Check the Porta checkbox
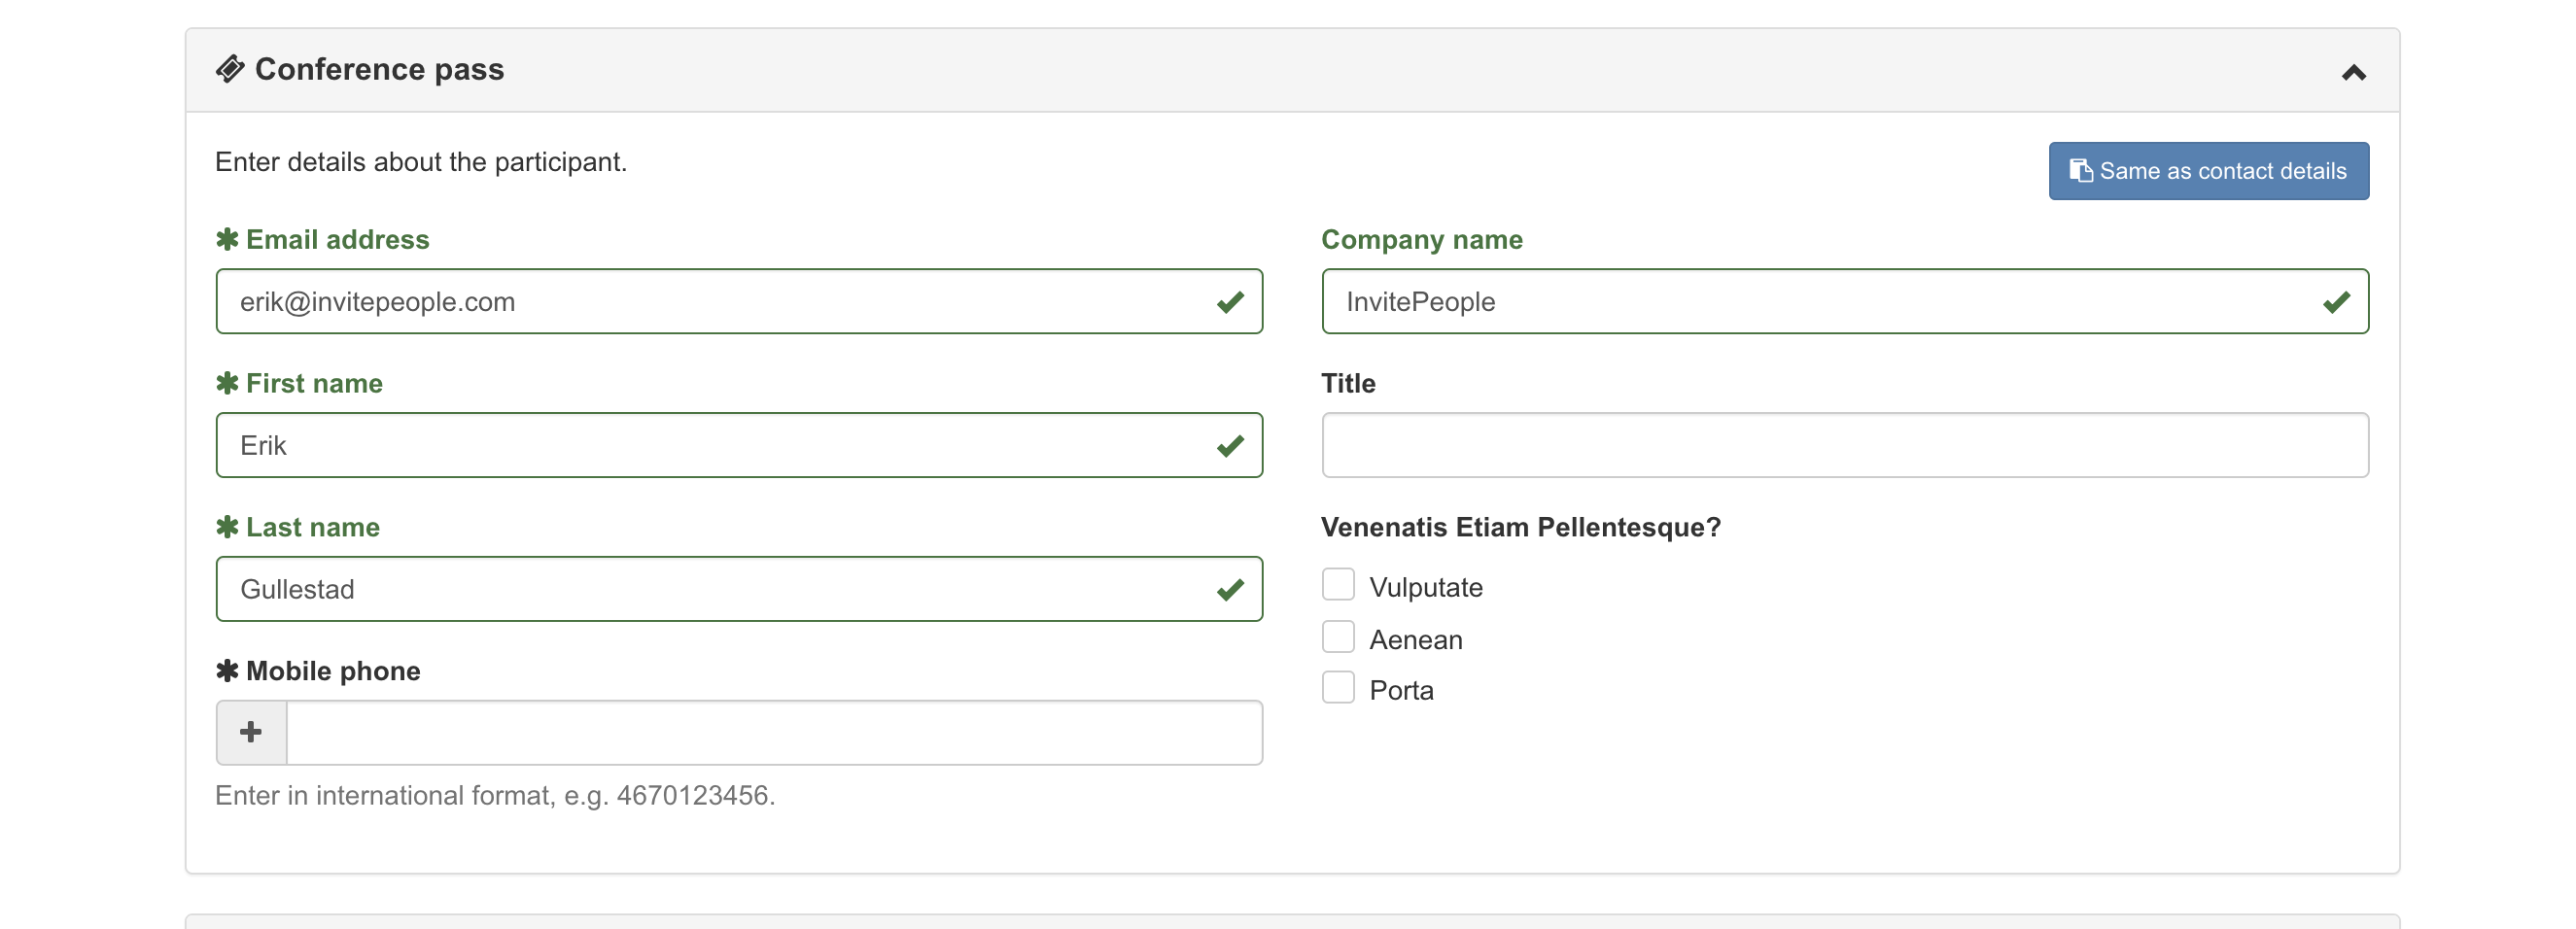The image size is (2576, 929). click(1338, 688)
